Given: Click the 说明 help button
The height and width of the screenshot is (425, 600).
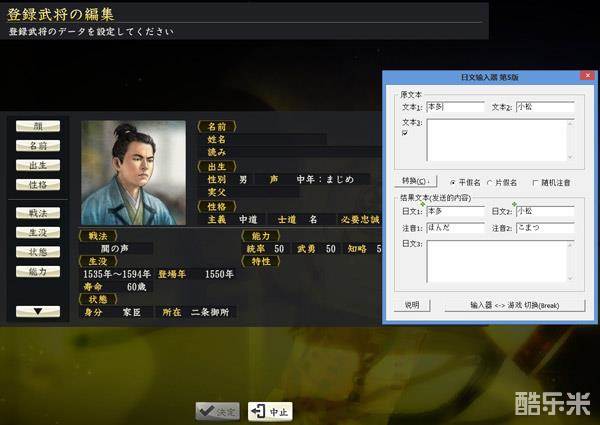Looking at the screenshot, I should 412,305.
